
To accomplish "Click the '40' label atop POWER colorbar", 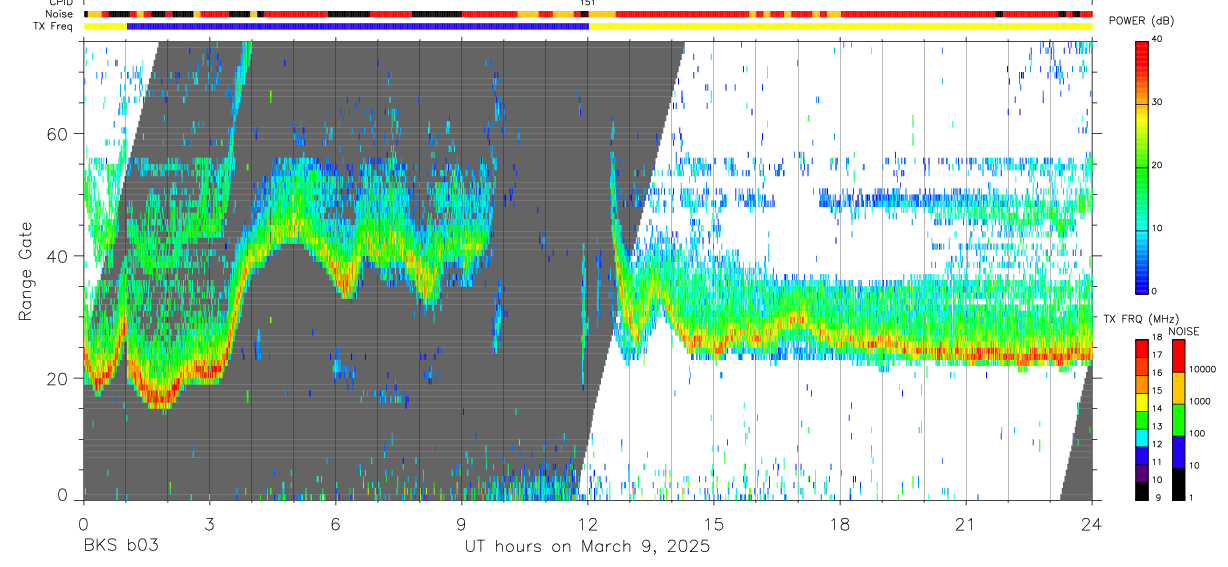I will (1158, 39).
